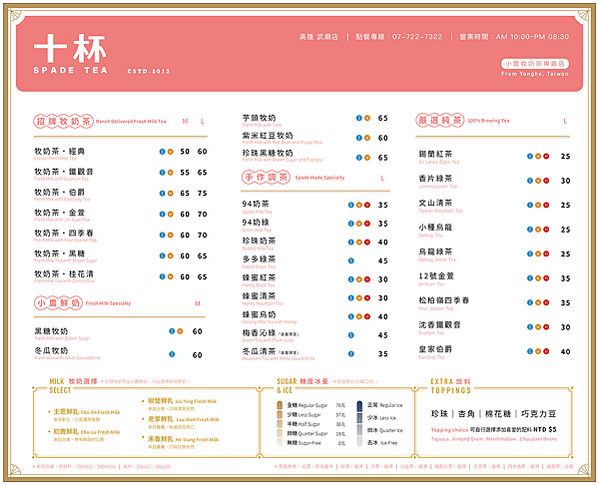Select the 手作調茶 section heading
Image resolution: width=599 pixels, height=485 pixels.
266,177
